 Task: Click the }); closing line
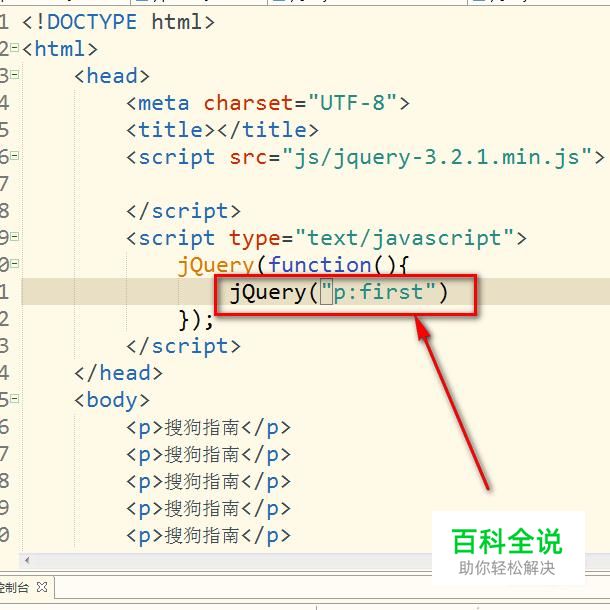(196, 320)
